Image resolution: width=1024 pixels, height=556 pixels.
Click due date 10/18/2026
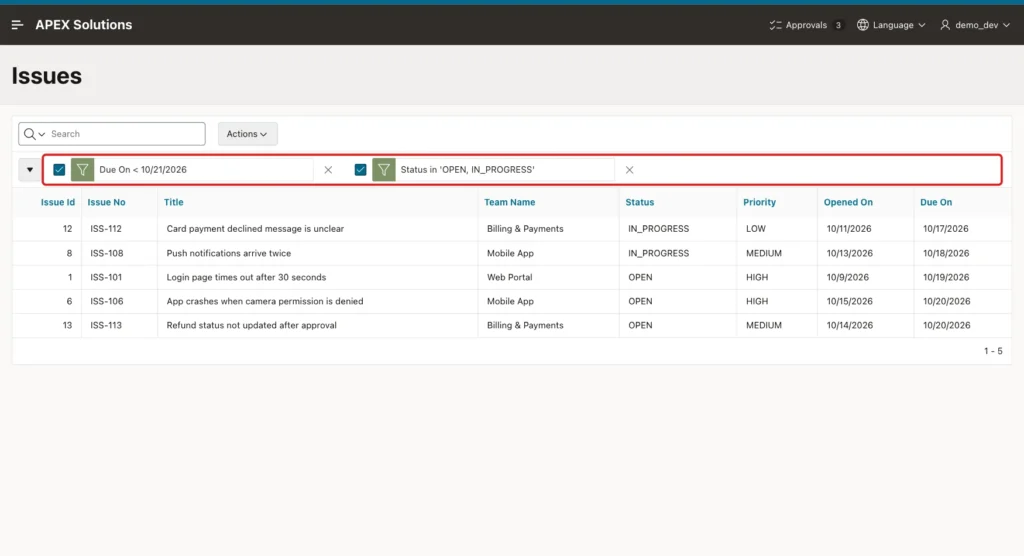(x=946, y=253)
